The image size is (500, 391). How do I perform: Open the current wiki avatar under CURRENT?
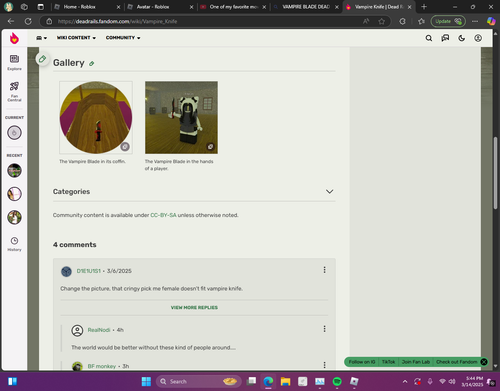[x=14, y=133]
